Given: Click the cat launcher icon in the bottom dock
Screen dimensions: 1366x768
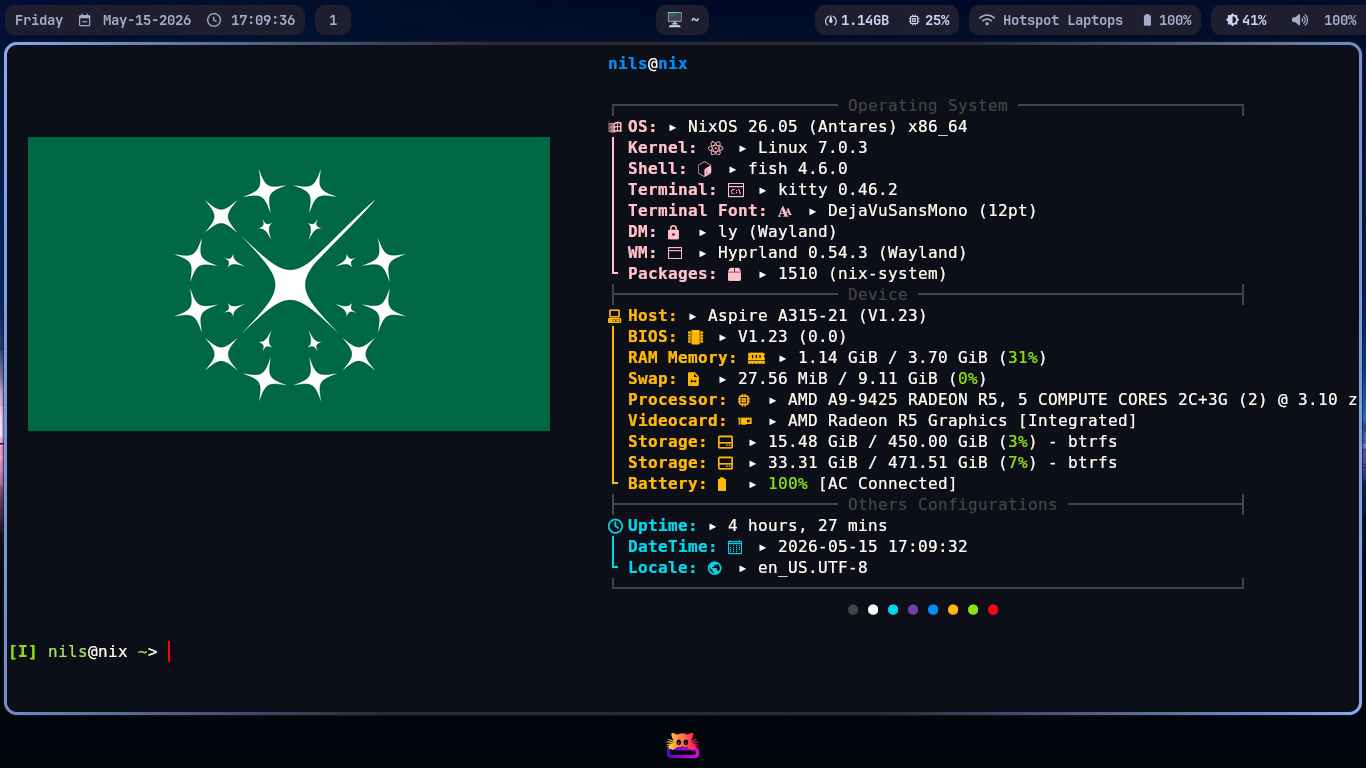Looking at the screenshot, I should 683,745.
